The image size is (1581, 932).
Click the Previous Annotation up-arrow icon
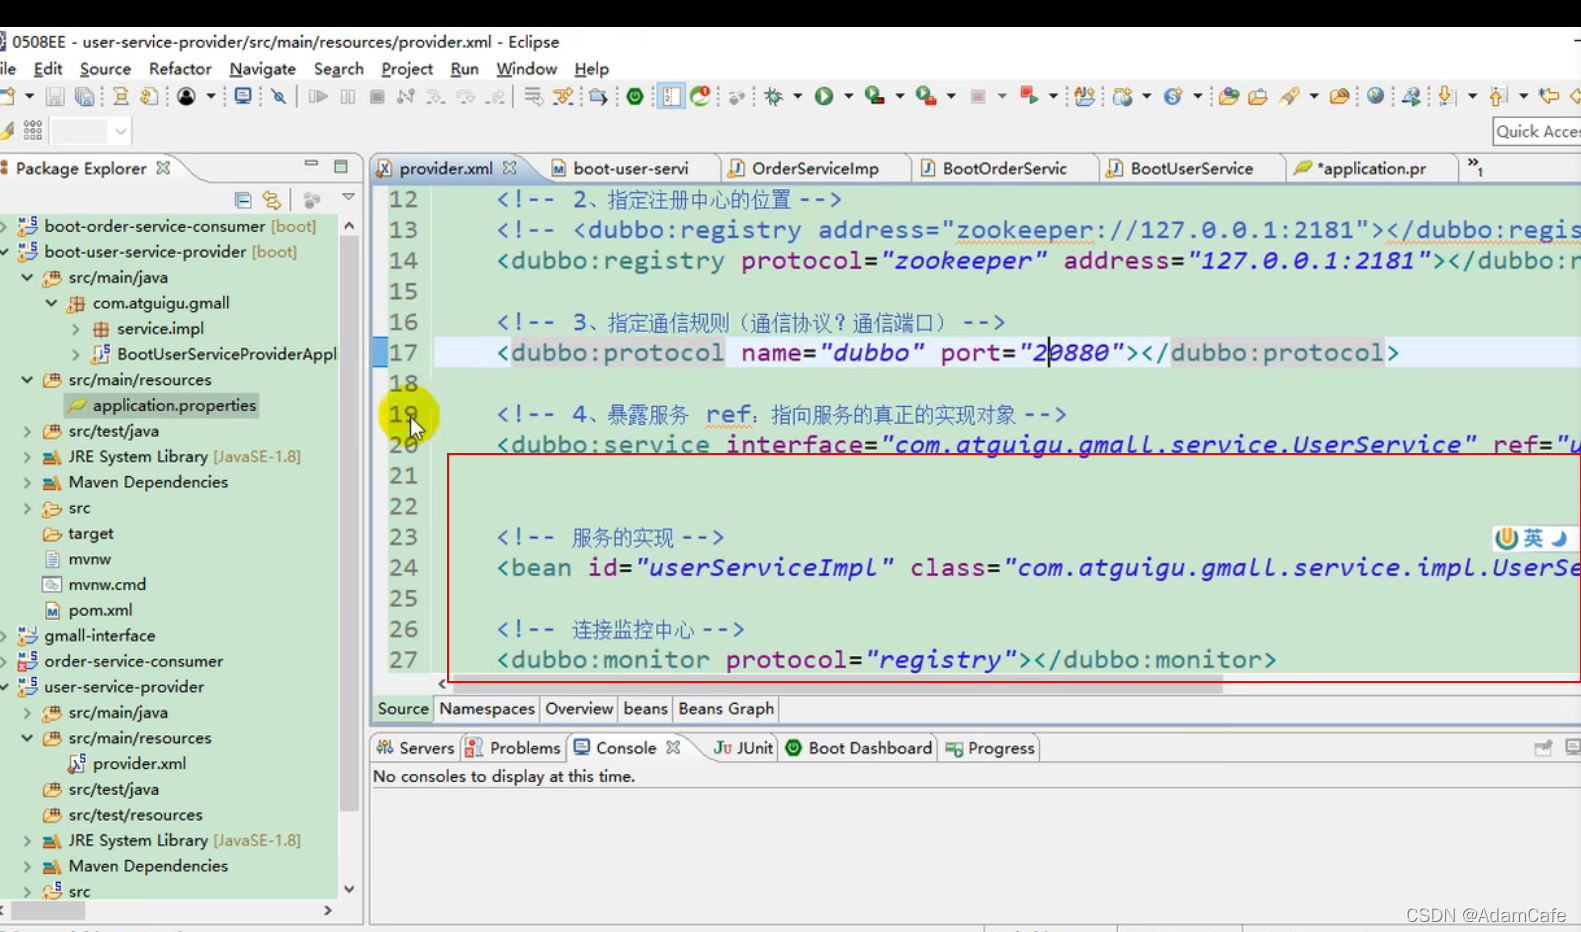(x=1497, y=96)
